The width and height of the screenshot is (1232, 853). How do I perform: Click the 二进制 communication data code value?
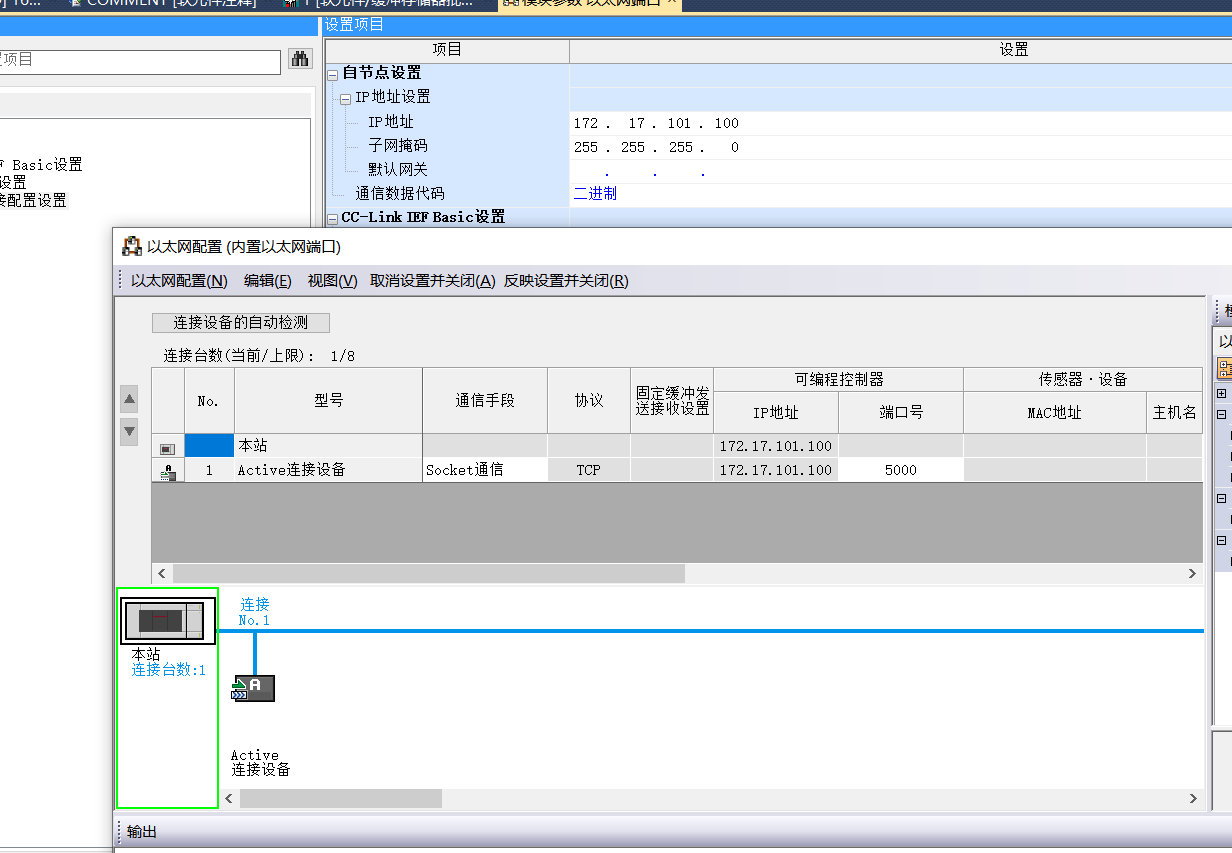pos(595,194)
